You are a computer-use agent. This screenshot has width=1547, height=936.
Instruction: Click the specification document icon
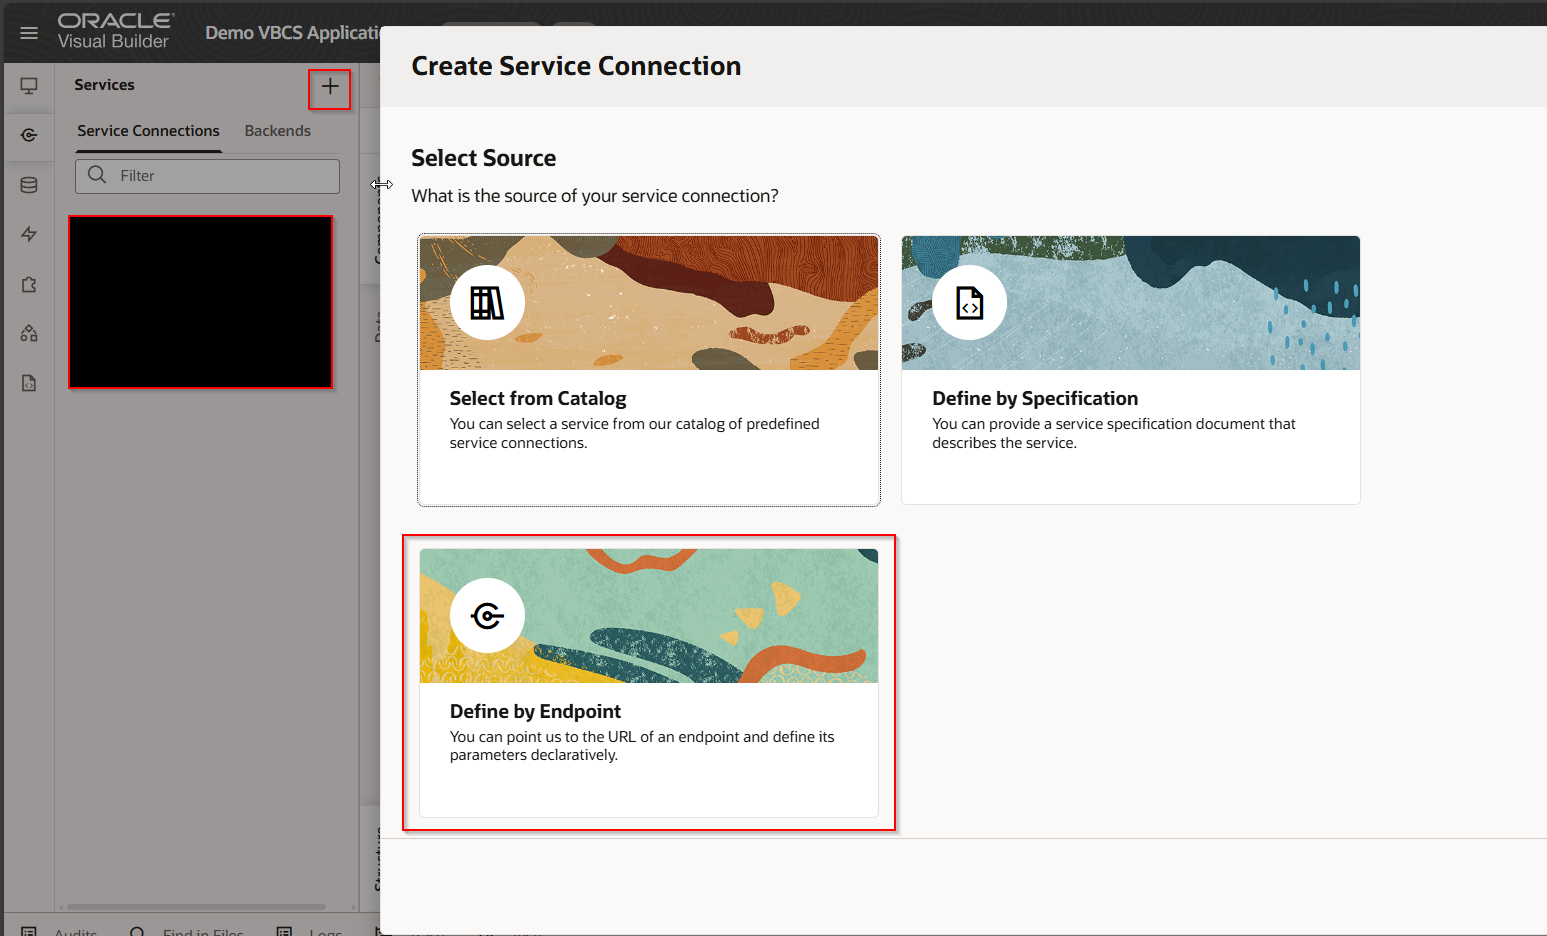click(969, 302)
